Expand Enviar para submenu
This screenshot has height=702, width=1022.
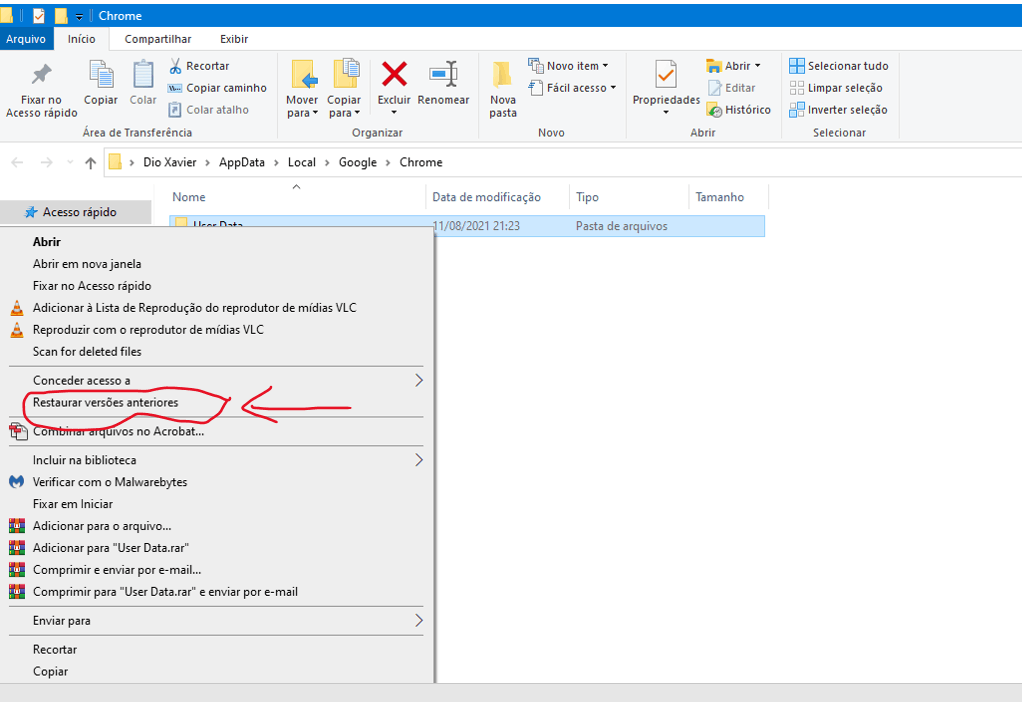pos(419,621)
